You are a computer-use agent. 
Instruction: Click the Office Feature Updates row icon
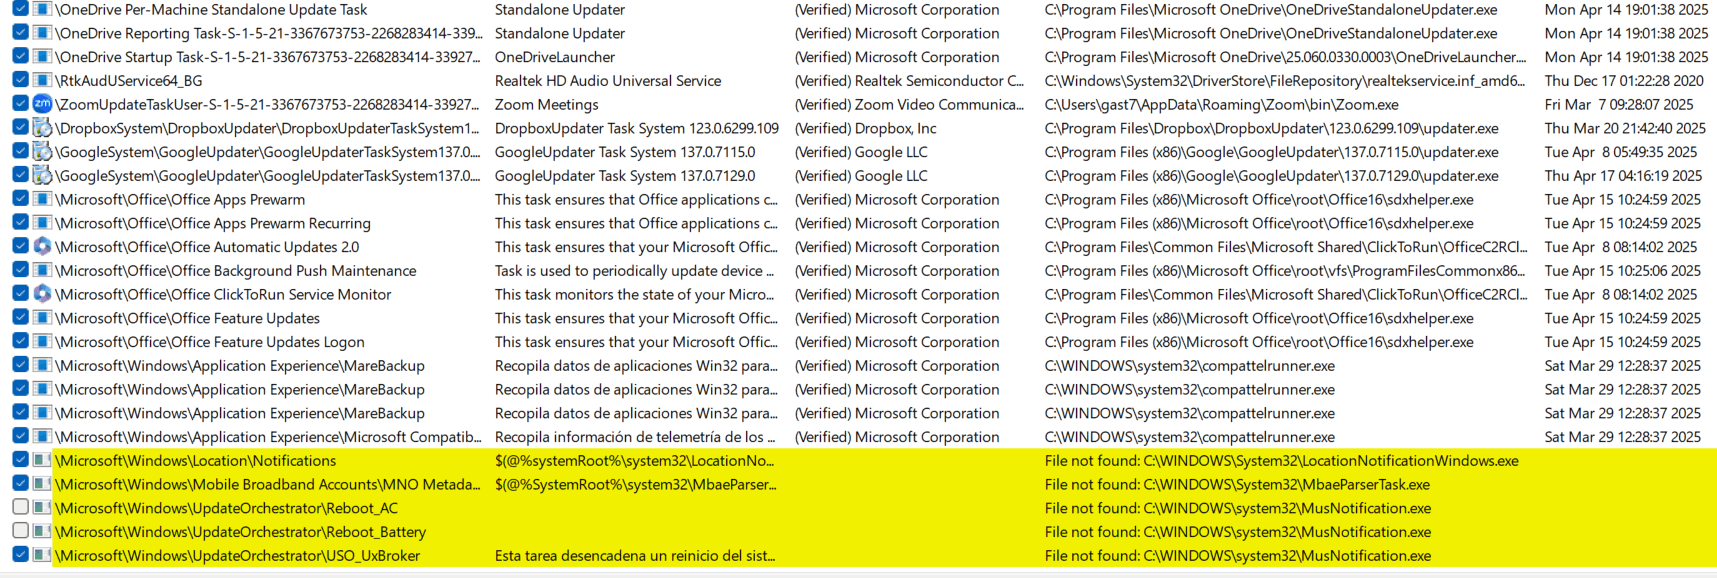click(42, 318)
